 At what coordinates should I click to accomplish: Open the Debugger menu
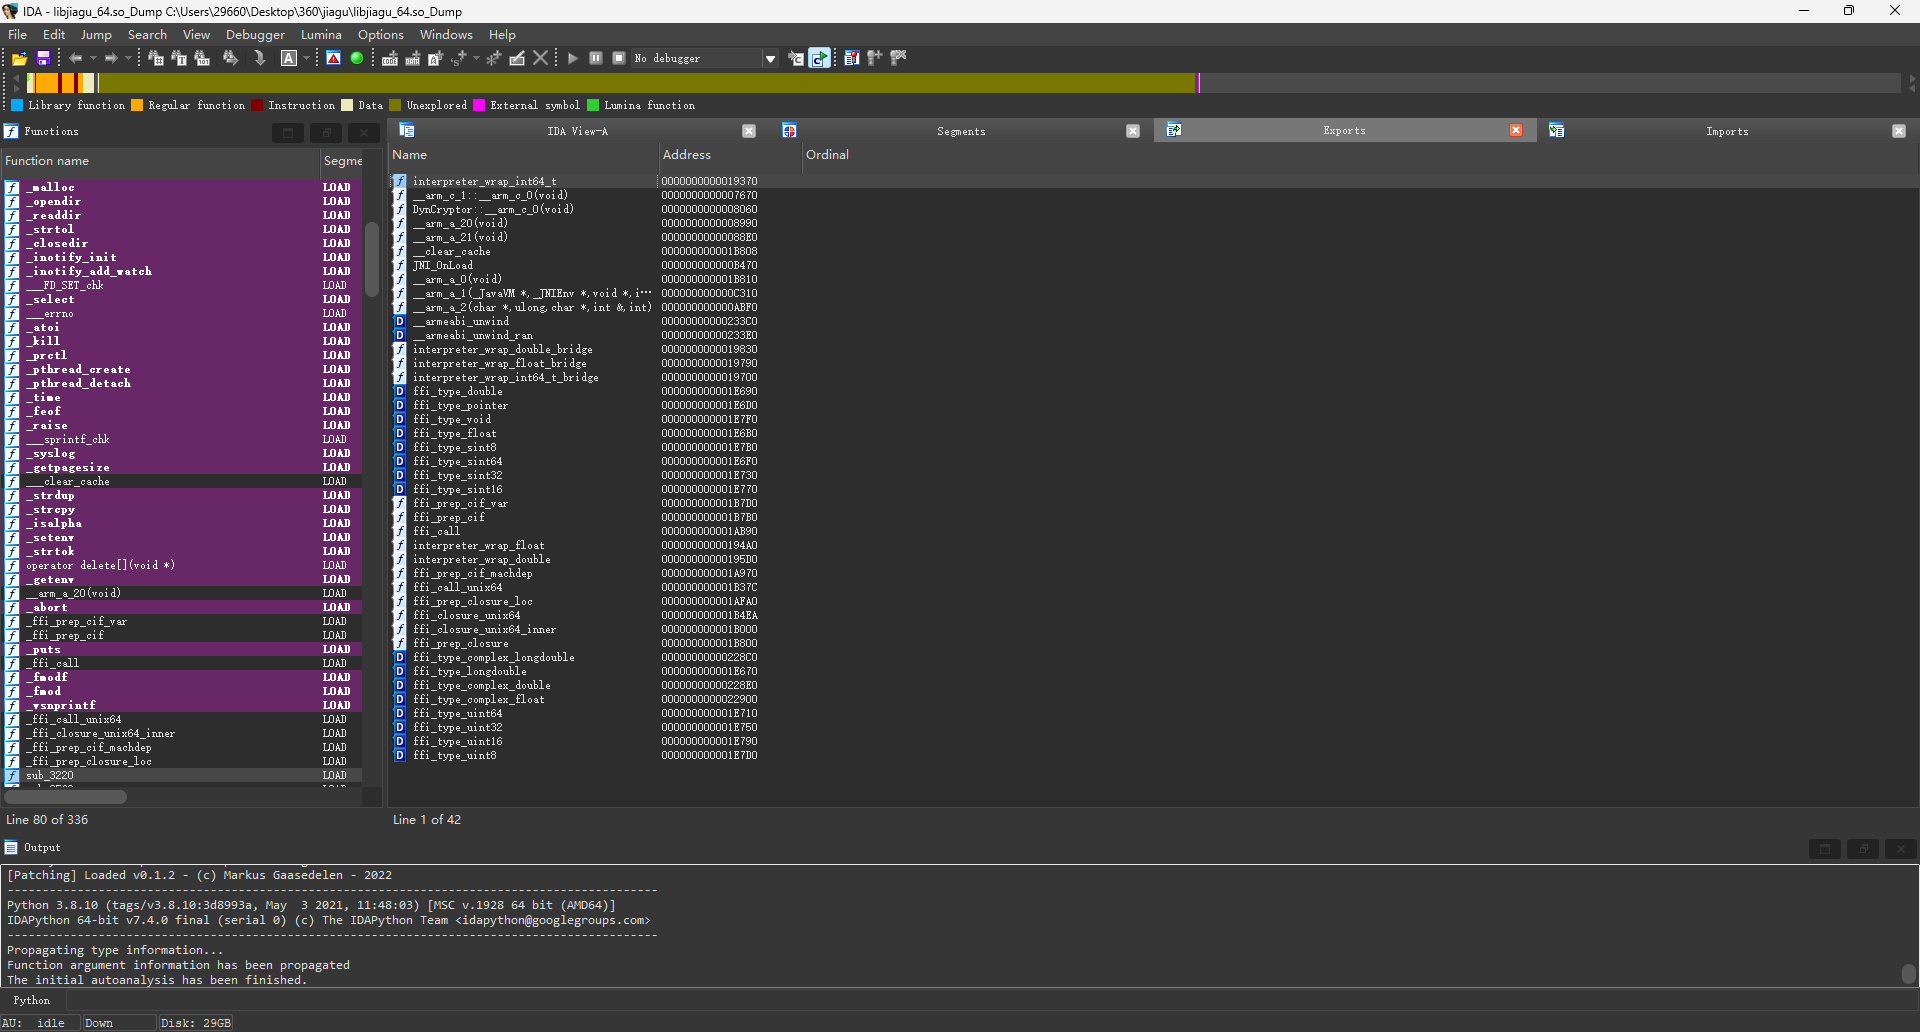pos(255,35)
